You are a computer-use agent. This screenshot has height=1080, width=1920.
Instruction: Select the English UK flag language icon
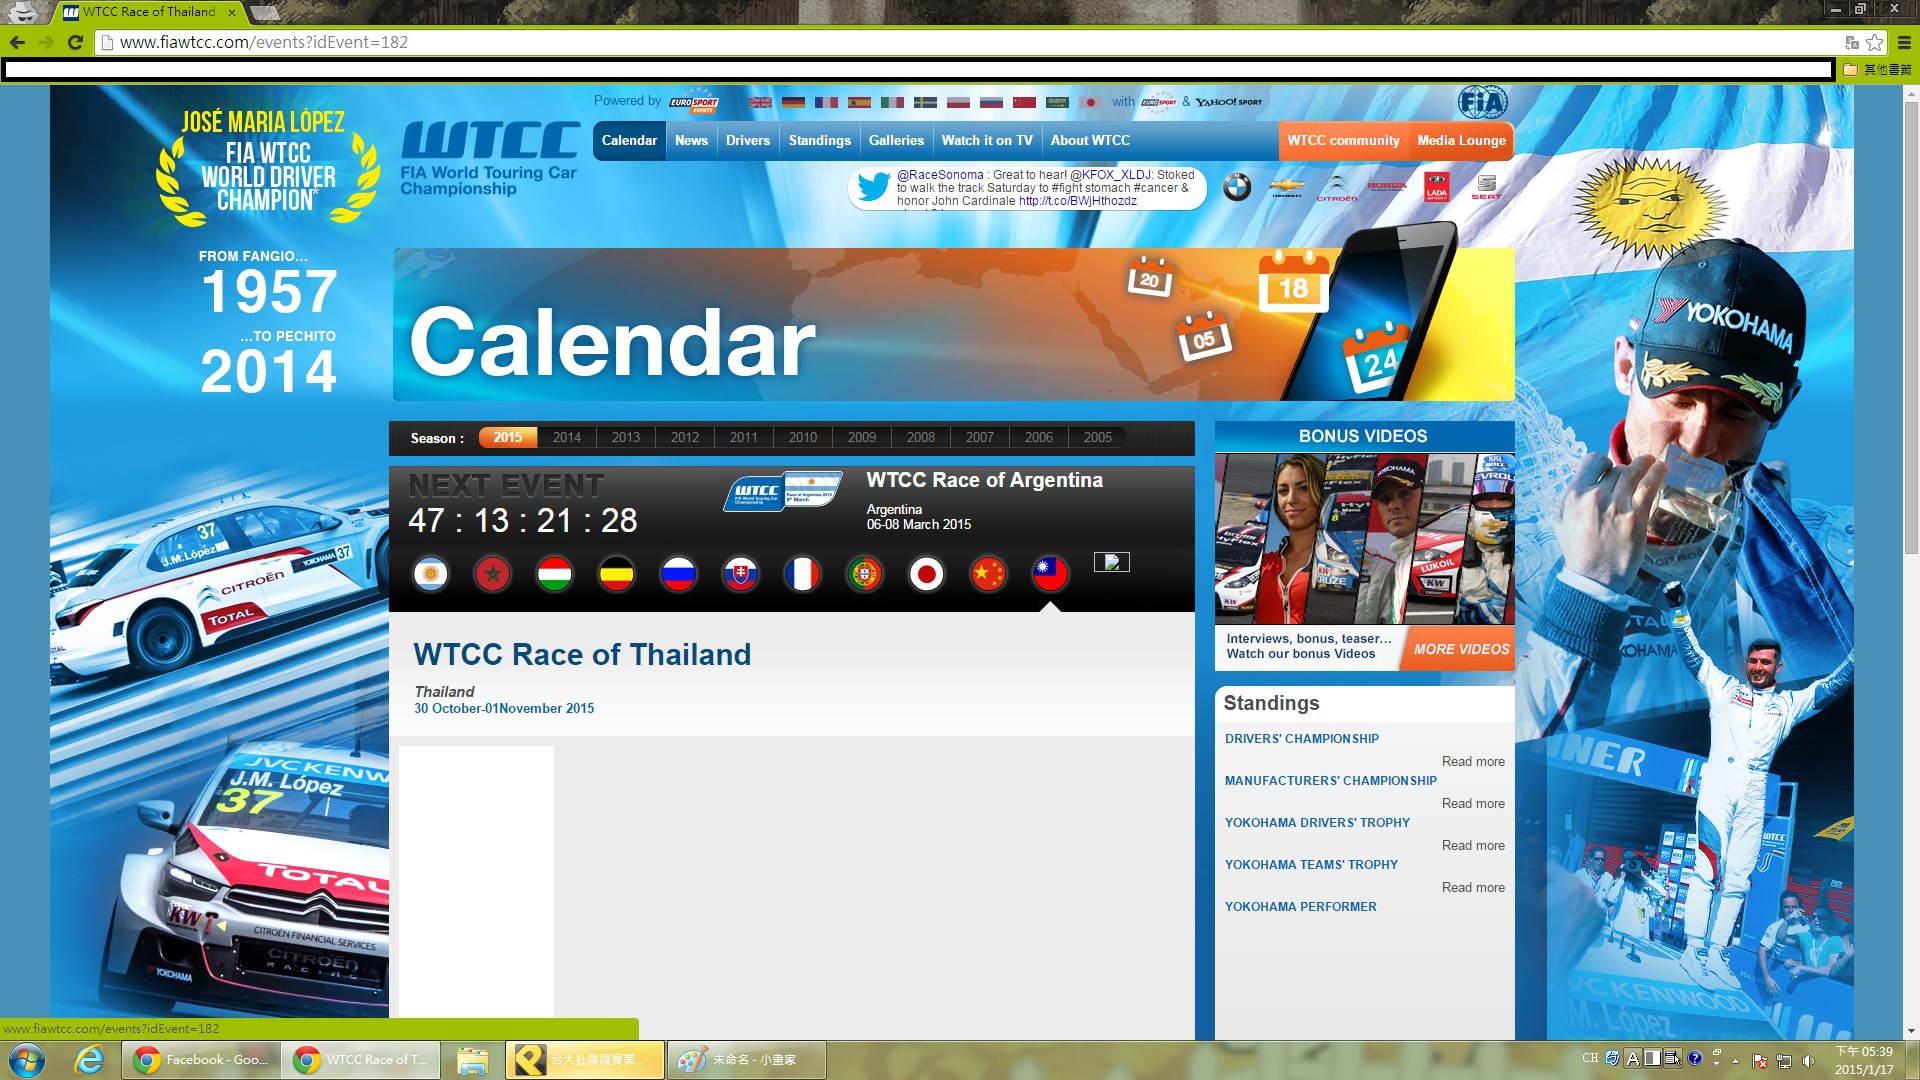pyautogui.click(x=760, y=102)
